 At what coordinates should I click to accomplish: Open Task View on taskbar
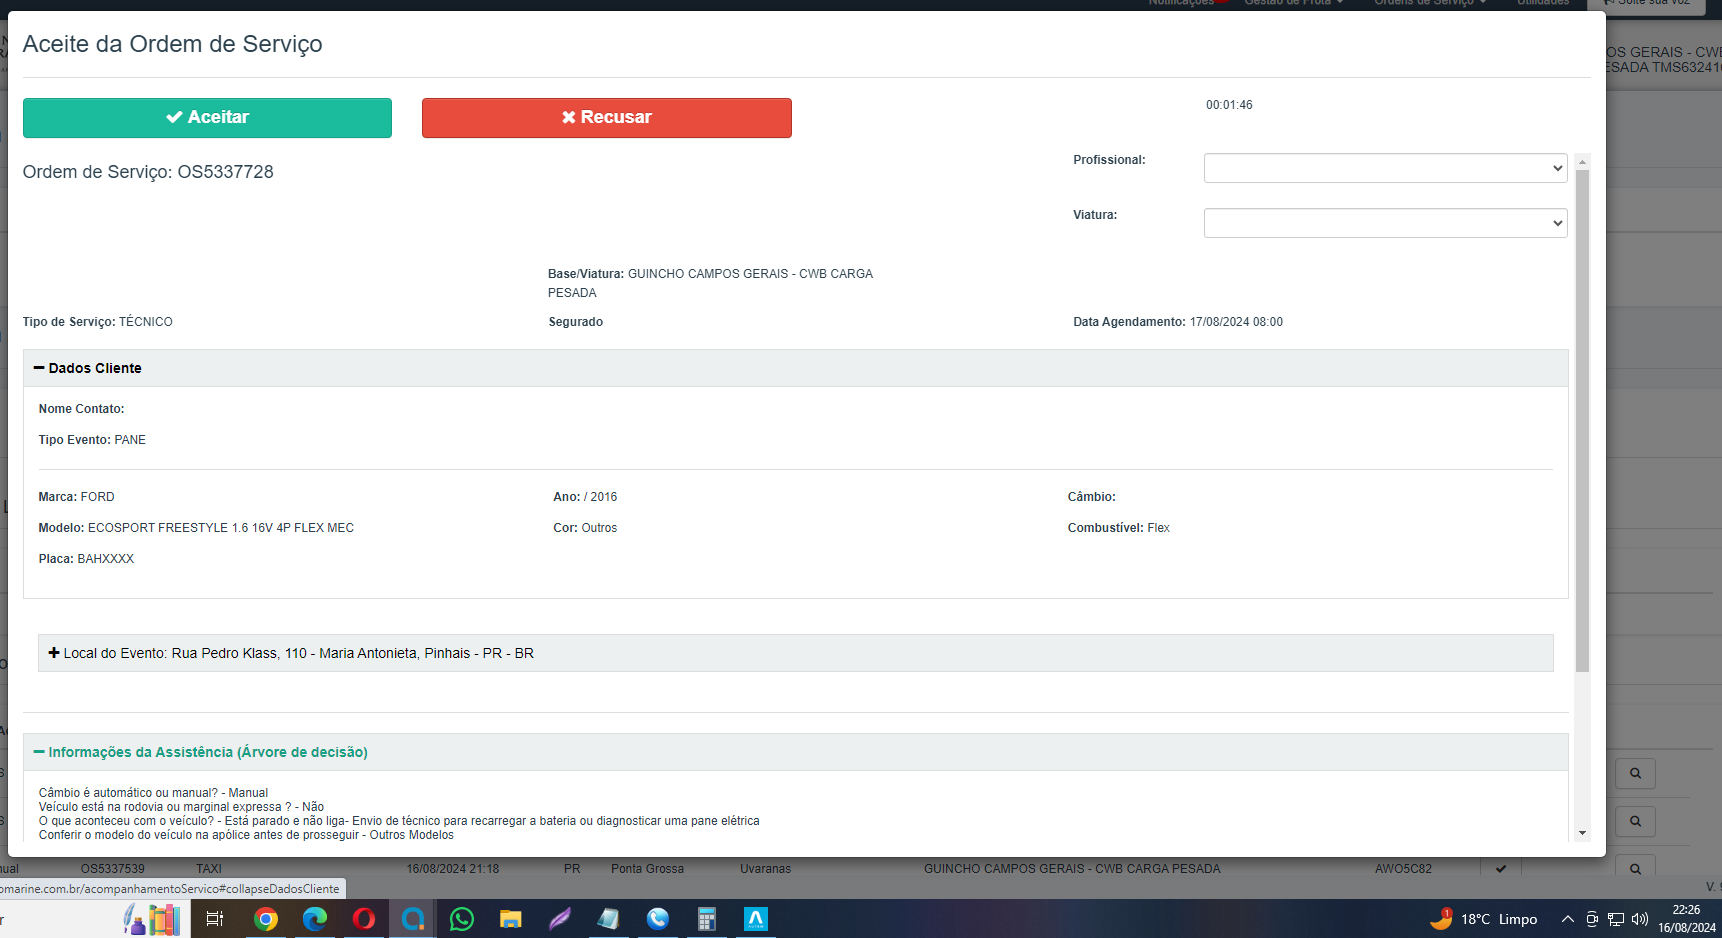tap(215, 919)
